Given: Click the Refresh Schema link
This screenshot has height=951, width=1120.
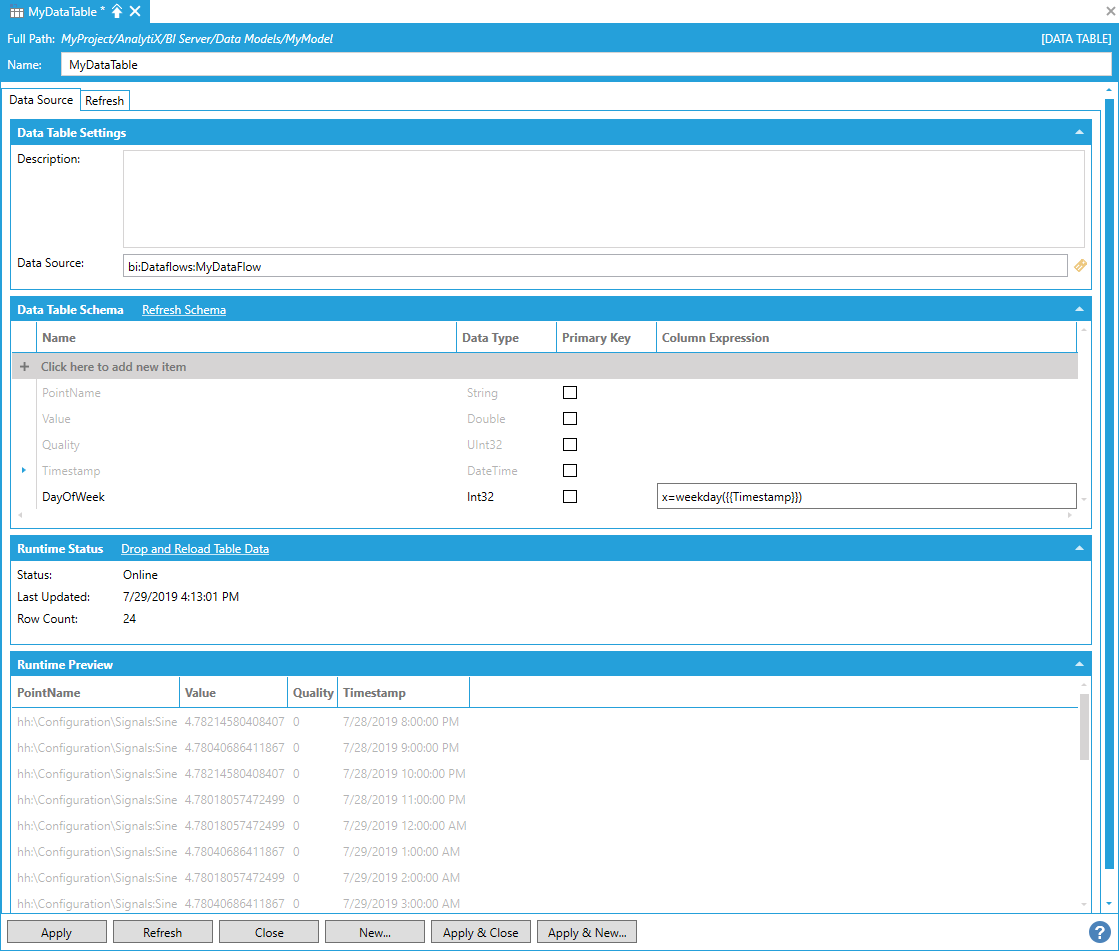Looking at the screenshot, I should (x=184, y=310).
